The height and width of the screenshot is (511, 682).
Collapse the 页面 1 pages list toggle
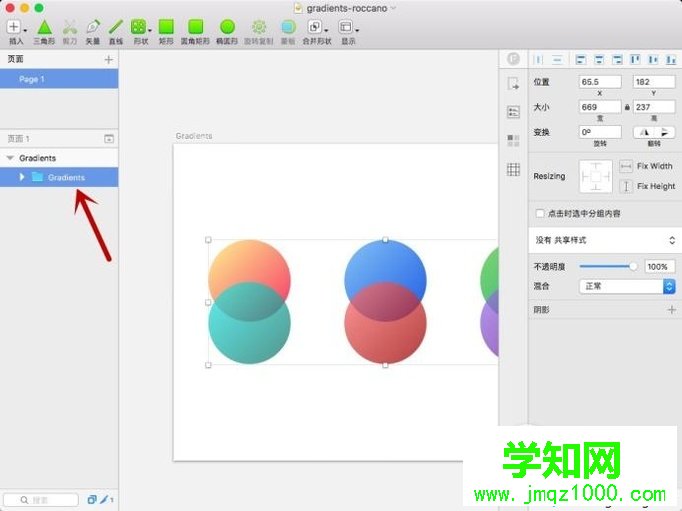click(109, 139)
